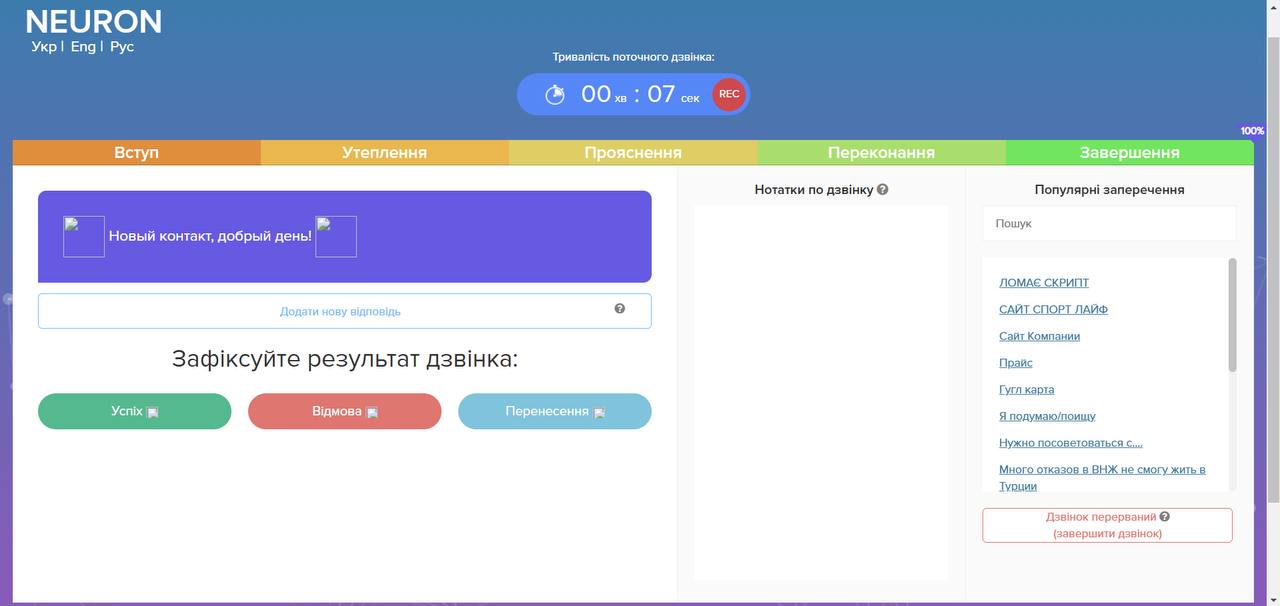Click the Популярні заперечення heading

[1109, 189]
